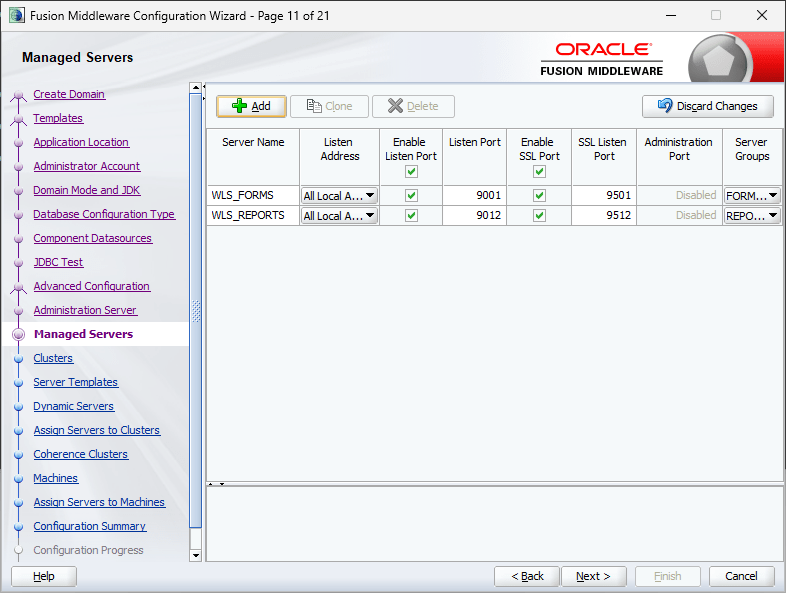
Task: Click navigation pane vertical scrollbar thumb
Action: (x=196, y=311)
